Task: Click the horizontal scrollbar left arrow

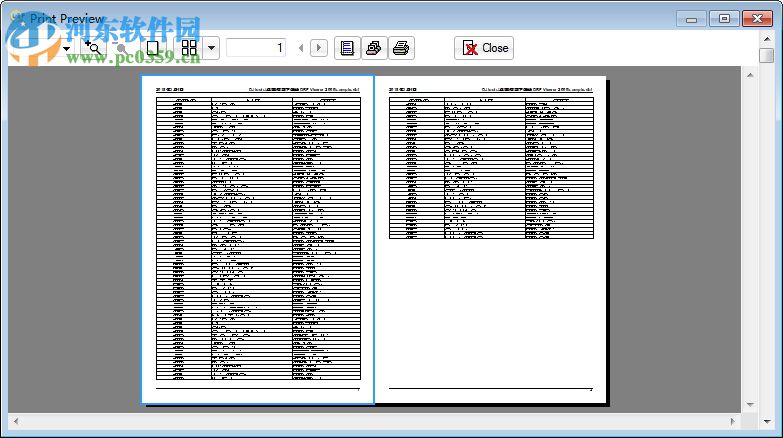Action: [16, 422]
